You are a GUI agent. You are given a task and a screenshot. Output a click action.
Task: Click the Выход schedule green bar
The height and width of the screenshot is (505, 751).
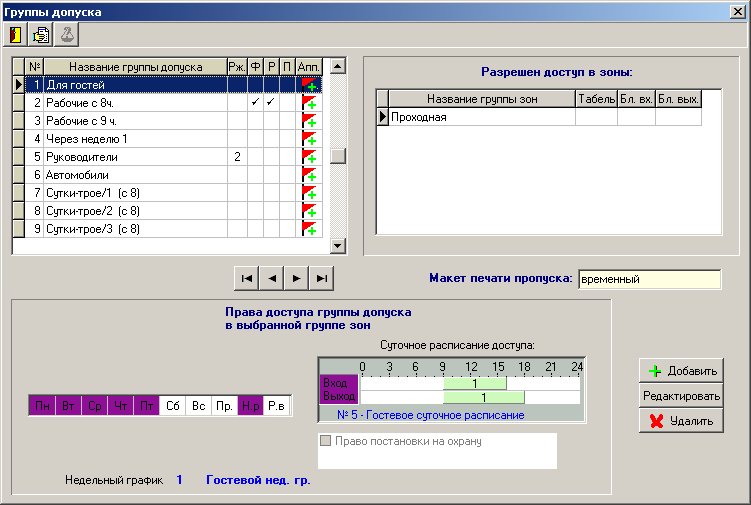[484, 397]
